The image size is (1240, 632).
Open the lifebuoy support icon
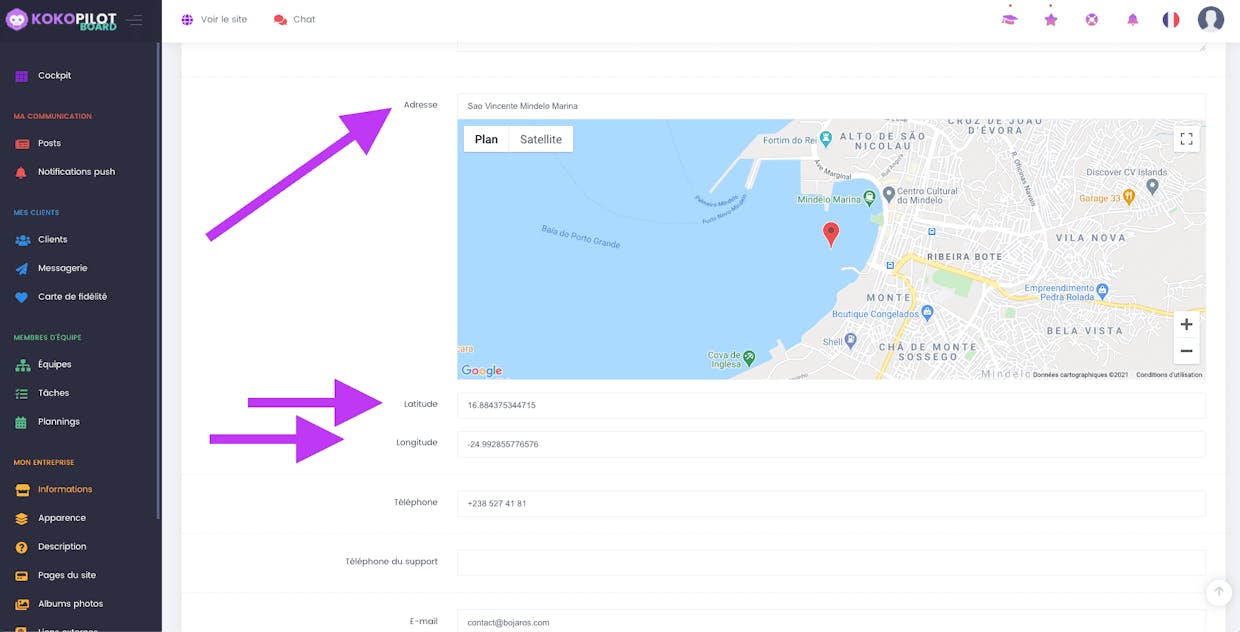pos(1092,19)
